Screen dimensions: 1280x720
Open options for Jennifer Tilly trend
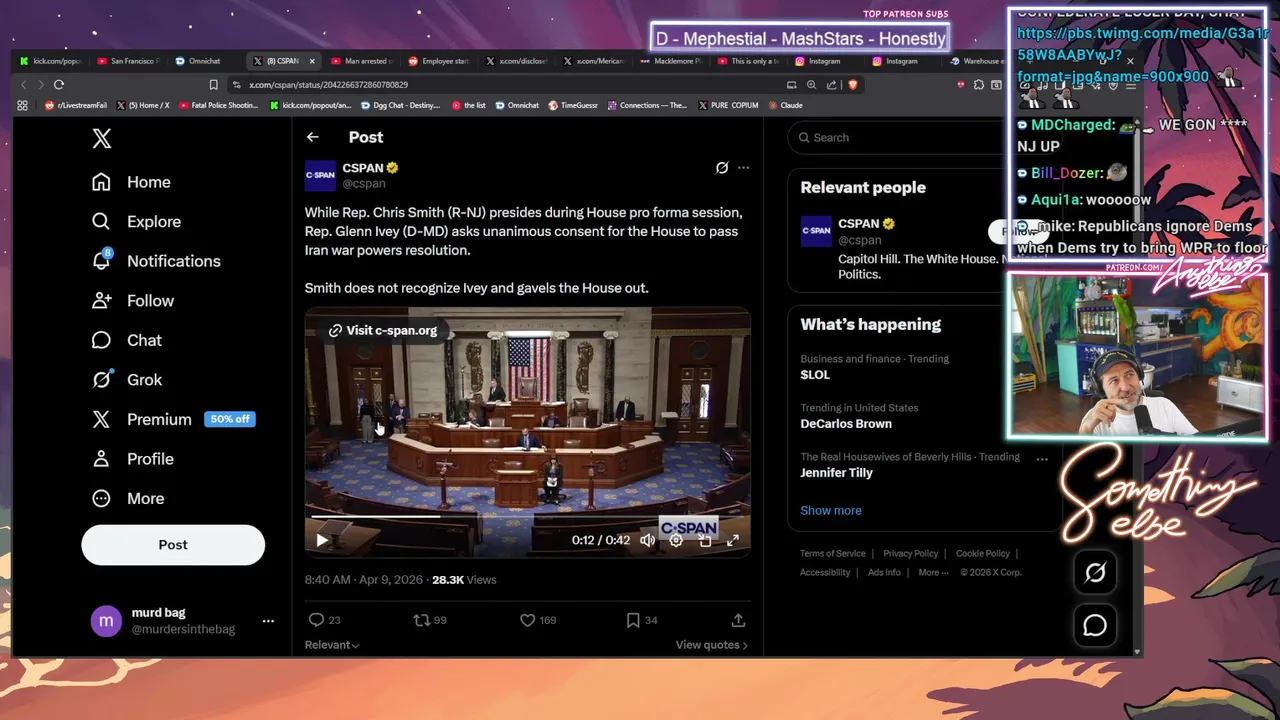[x=1042, y=458]
